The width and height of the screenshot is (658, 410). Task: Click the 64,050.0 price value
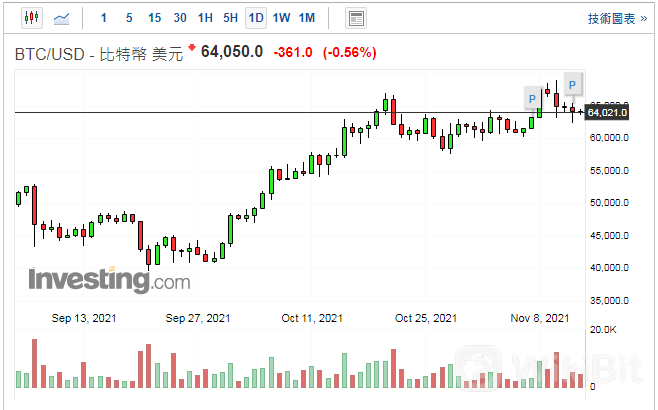click(232, 52)
